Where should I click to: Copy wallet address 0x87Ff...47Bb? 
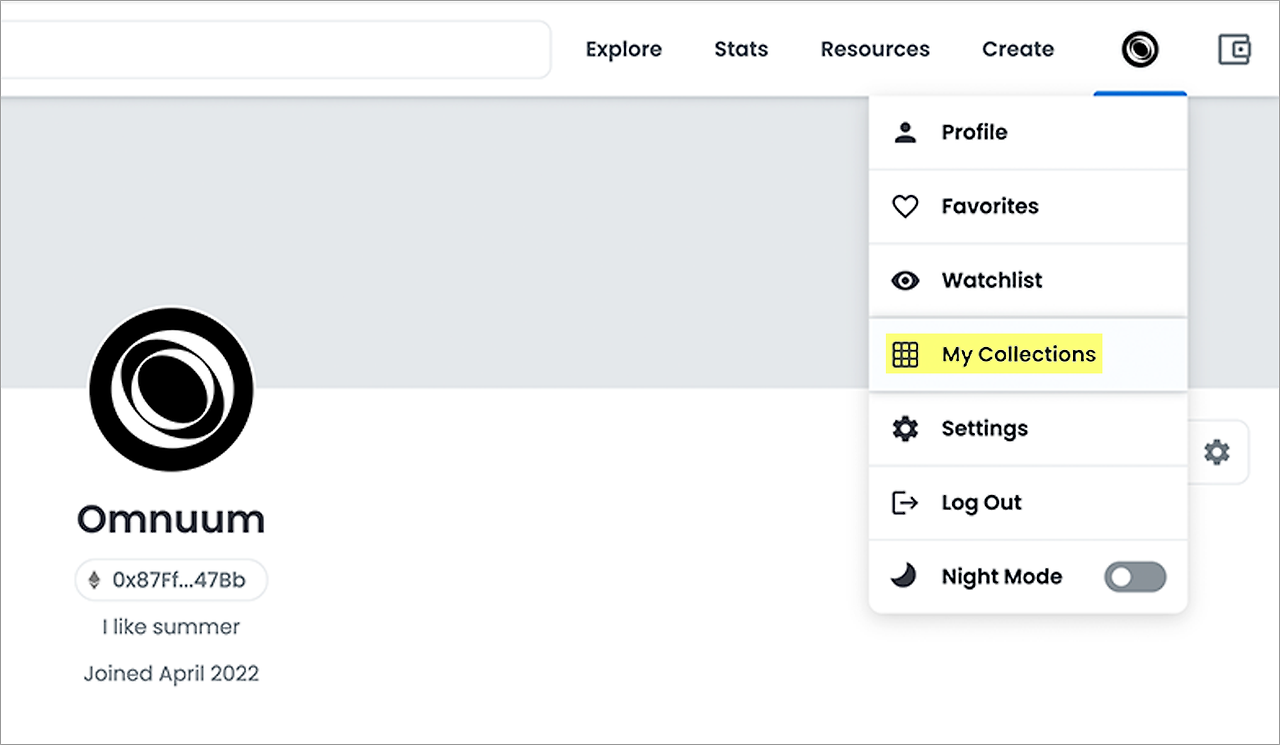tap(171, 580)
